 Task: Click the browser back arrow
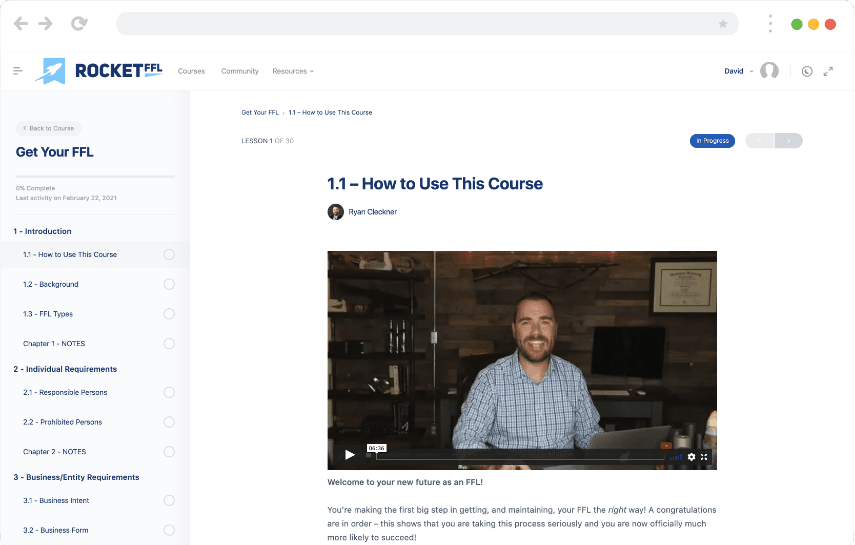point(21,23)
